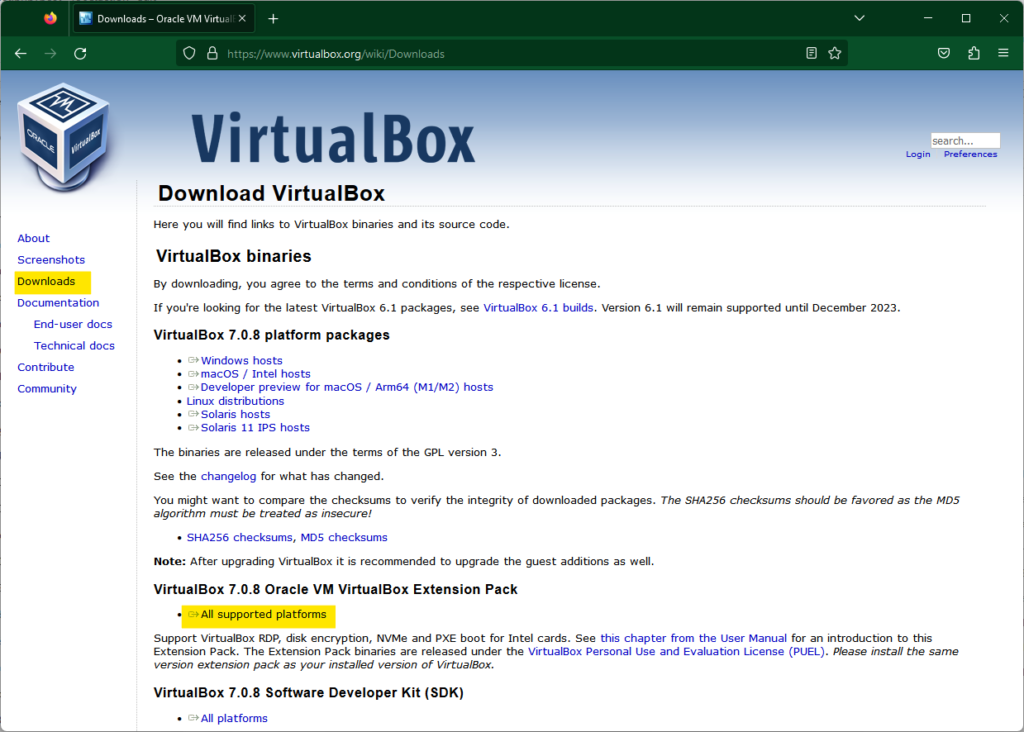Open the Firefox hamburger application menu
The width and height of the screenshot is (1024, 732).
[x=1004, y=54]
